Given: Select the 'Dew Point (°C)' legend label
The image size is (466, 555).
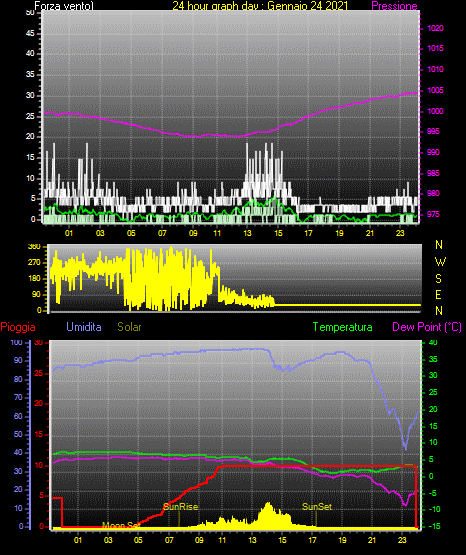Looking at the screenshot, I should tap(427, 327).
